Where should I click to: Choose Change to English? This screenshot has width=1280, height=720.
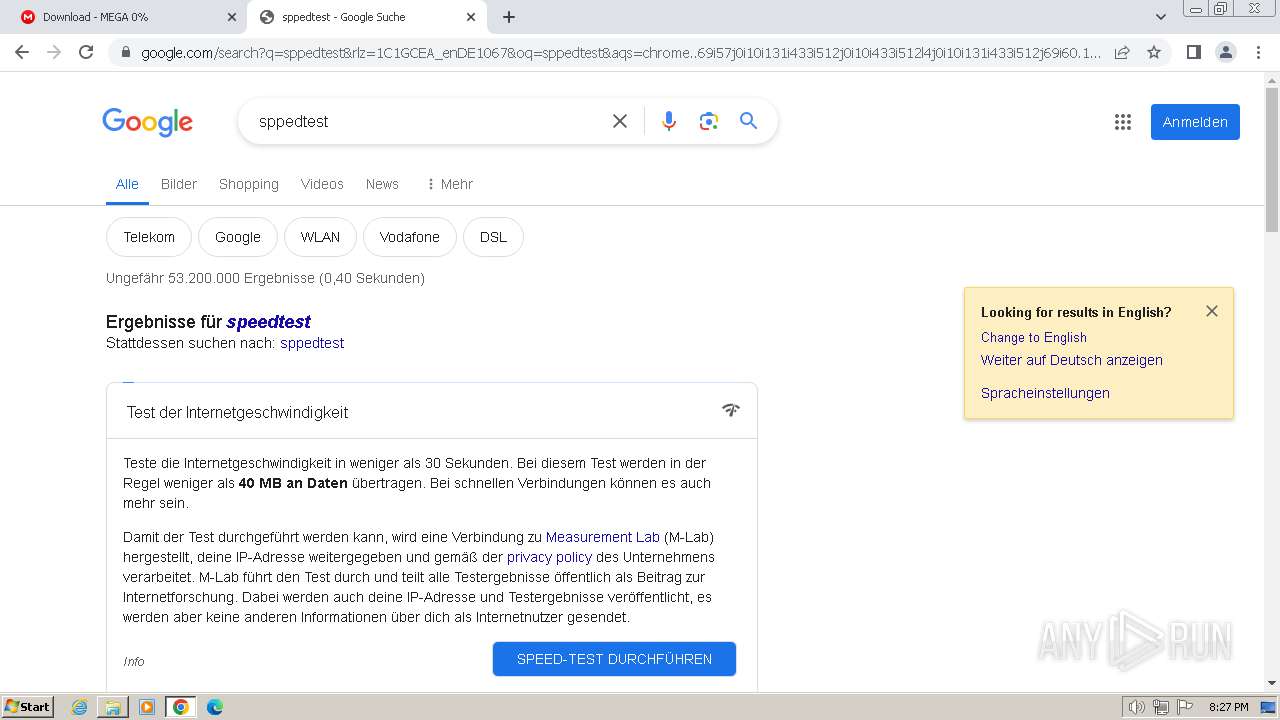1034,338
